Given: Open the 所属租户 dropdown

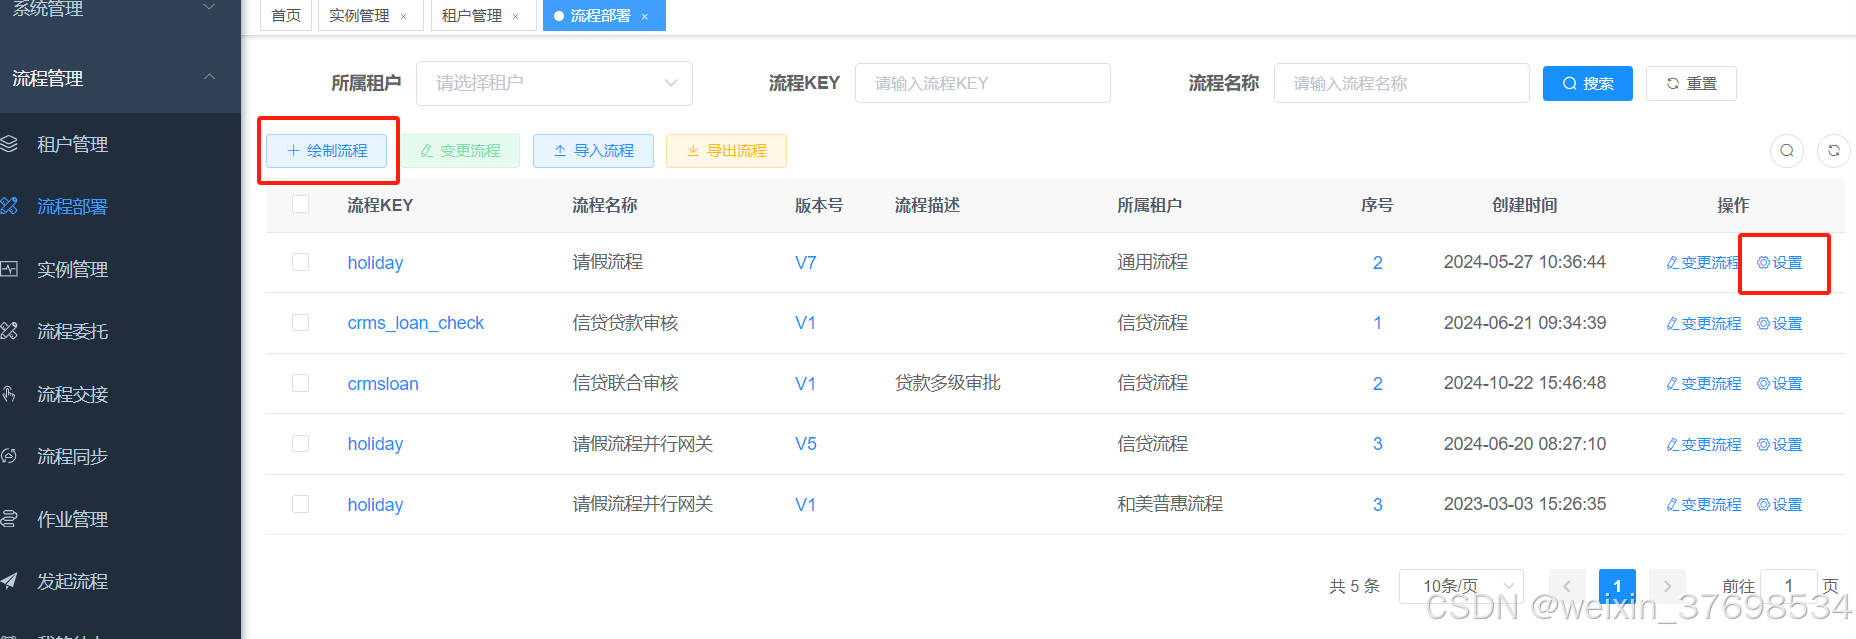Looking at the screenshot, I should (554, 83).
